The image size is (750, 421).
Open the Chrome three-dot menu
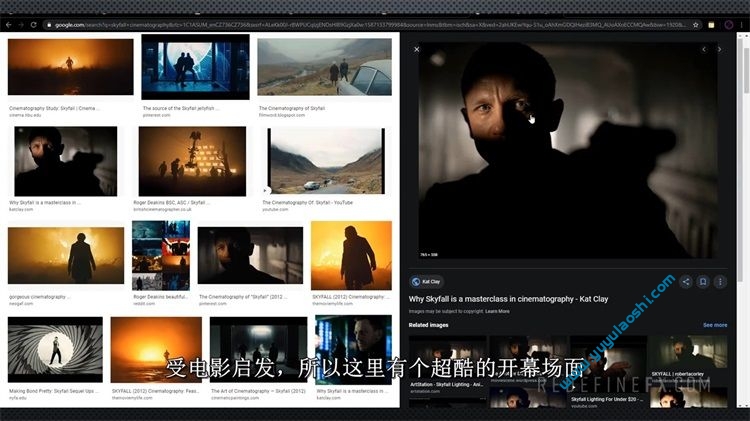742,25
